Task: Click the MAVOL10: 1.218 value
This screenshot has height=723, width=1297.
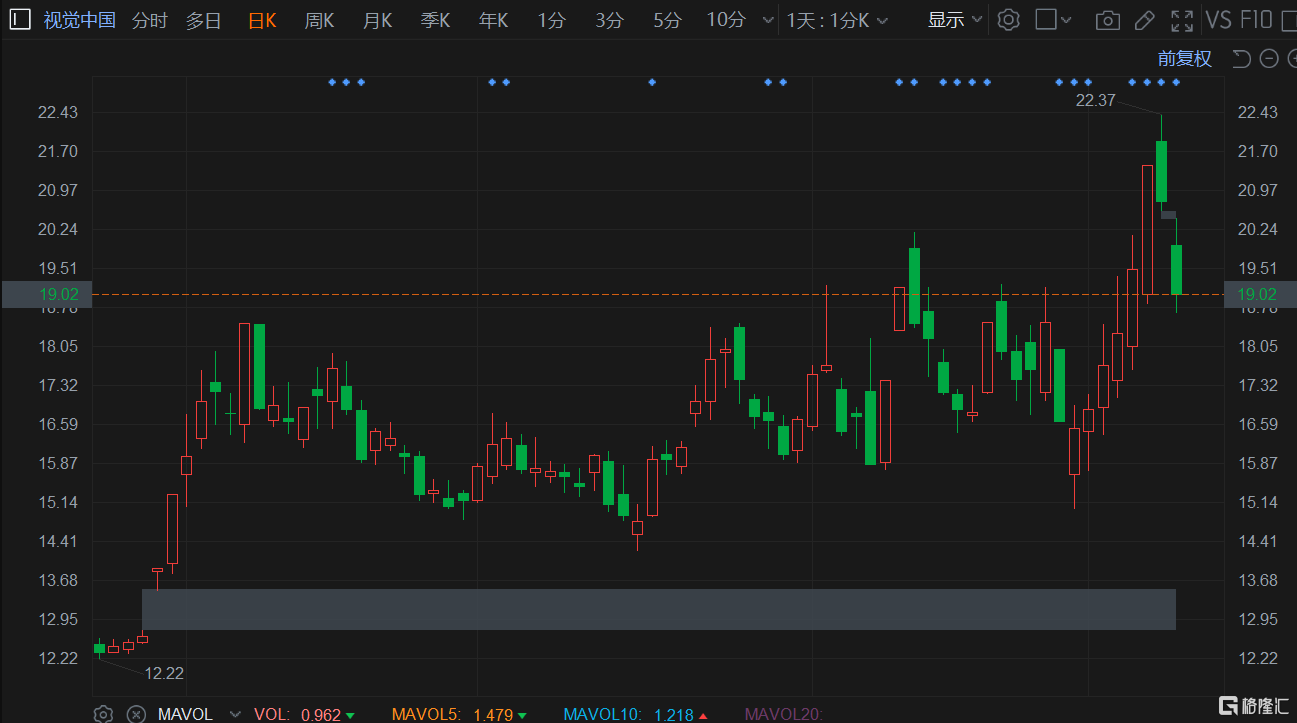Action: click(x=637, y=714)
